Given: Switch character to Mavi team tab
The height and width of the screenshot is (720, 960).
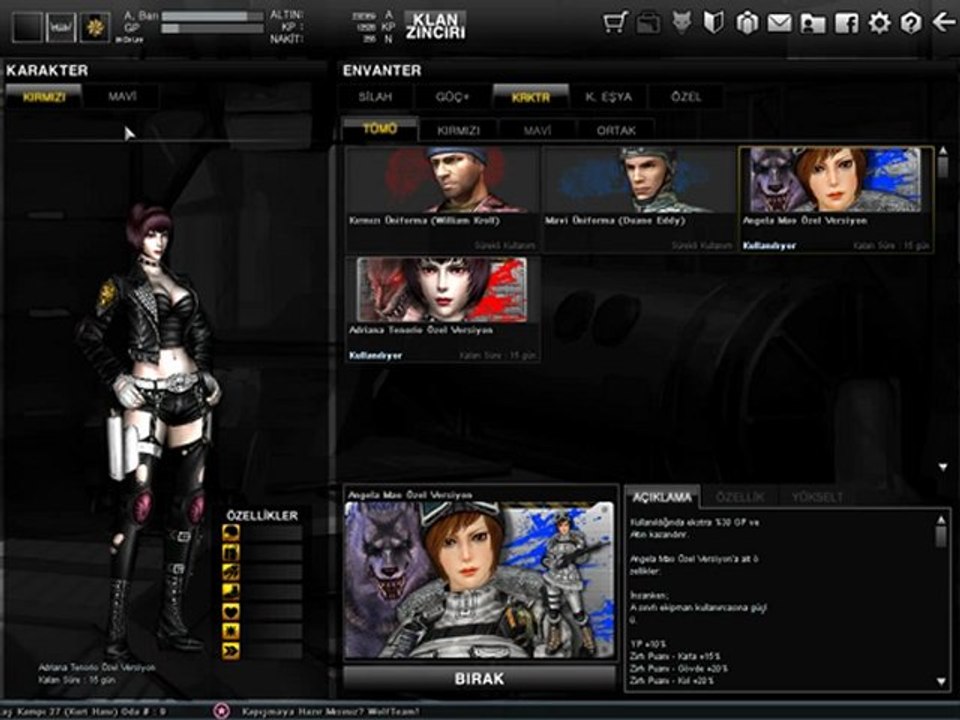Looking at the screenshot, I should pyautogui.click(x=122, y=97).
